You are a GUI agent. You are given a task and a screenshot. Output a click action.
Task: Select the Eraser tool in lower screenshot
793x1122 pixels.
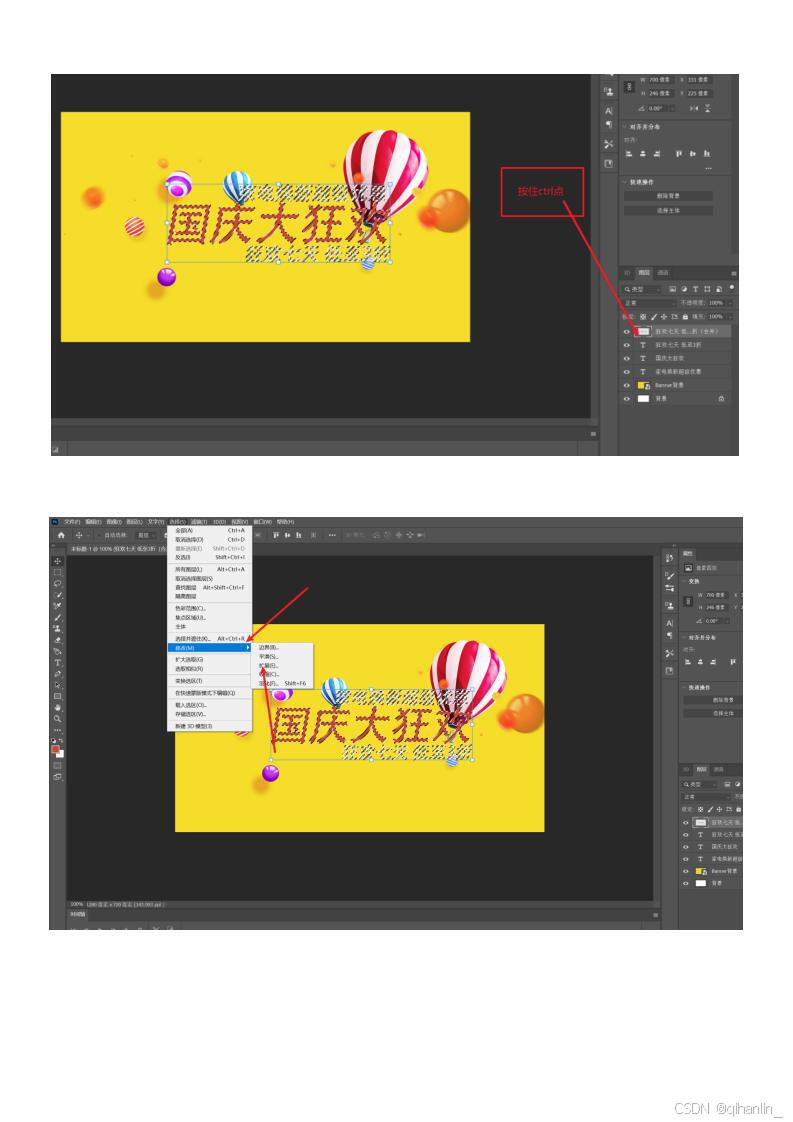pyautogui.click(x=57, y=640)
